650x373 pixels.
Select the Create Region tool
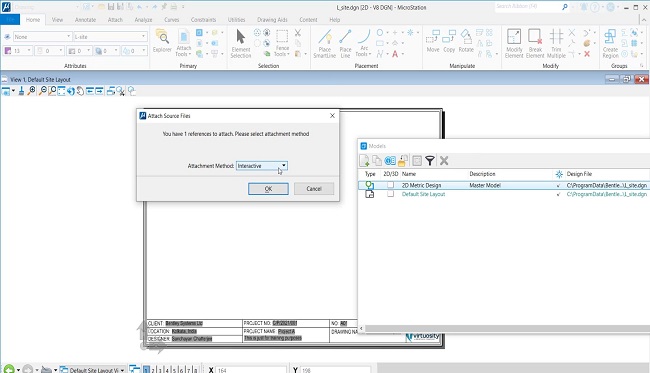click(610, 43)
